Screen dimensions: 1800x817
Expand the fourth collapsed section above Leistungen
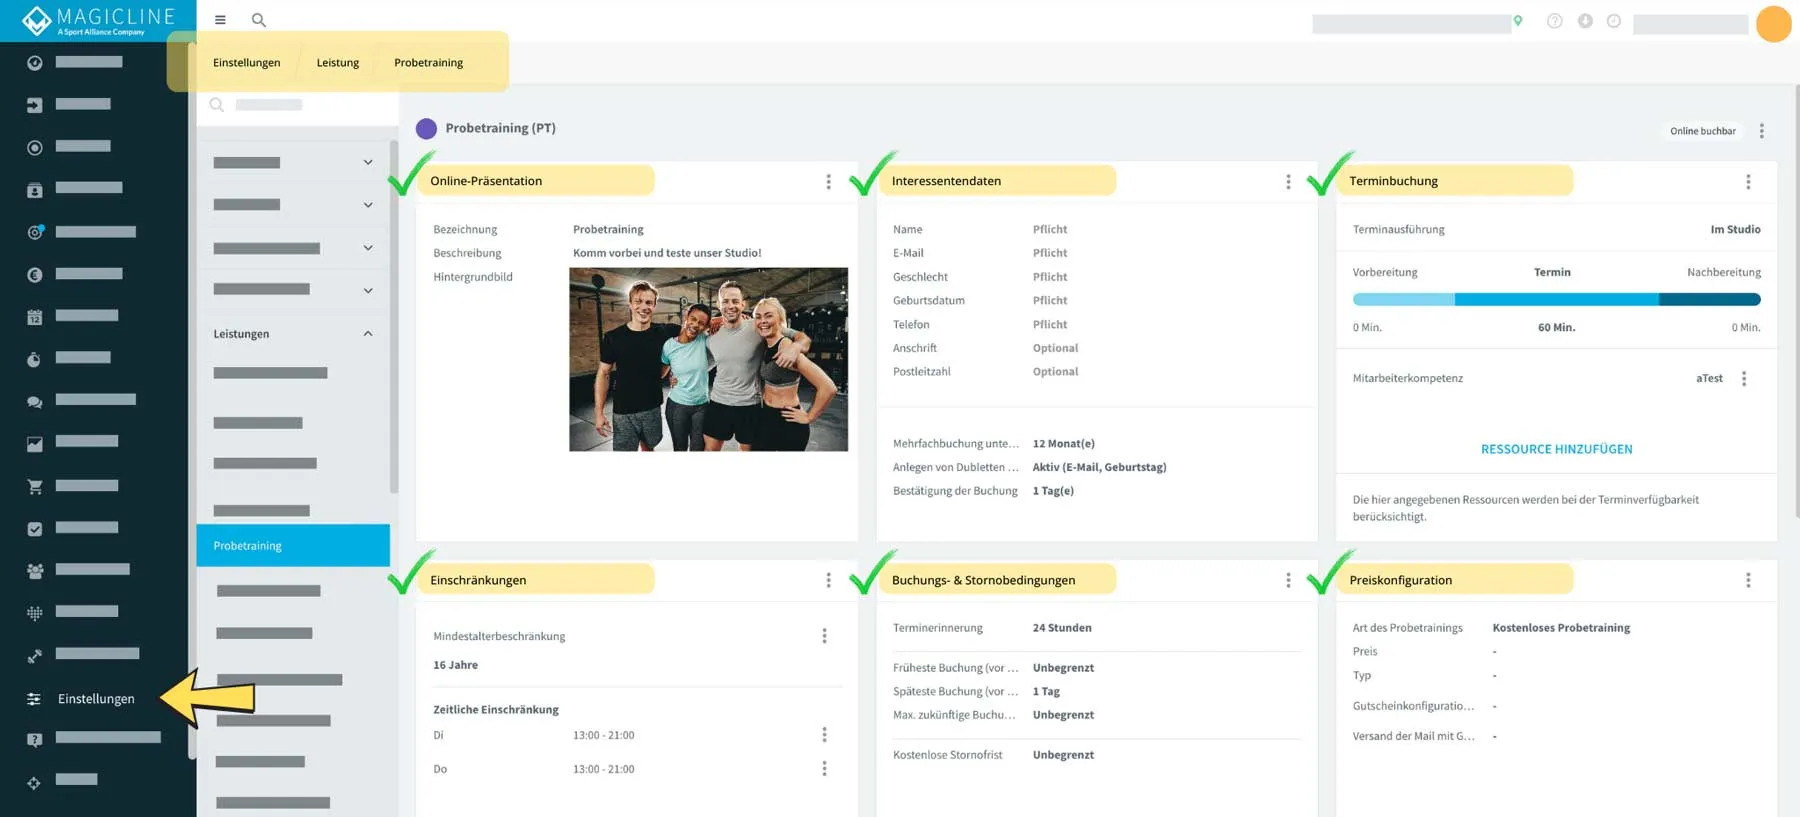tap(368, 291)
